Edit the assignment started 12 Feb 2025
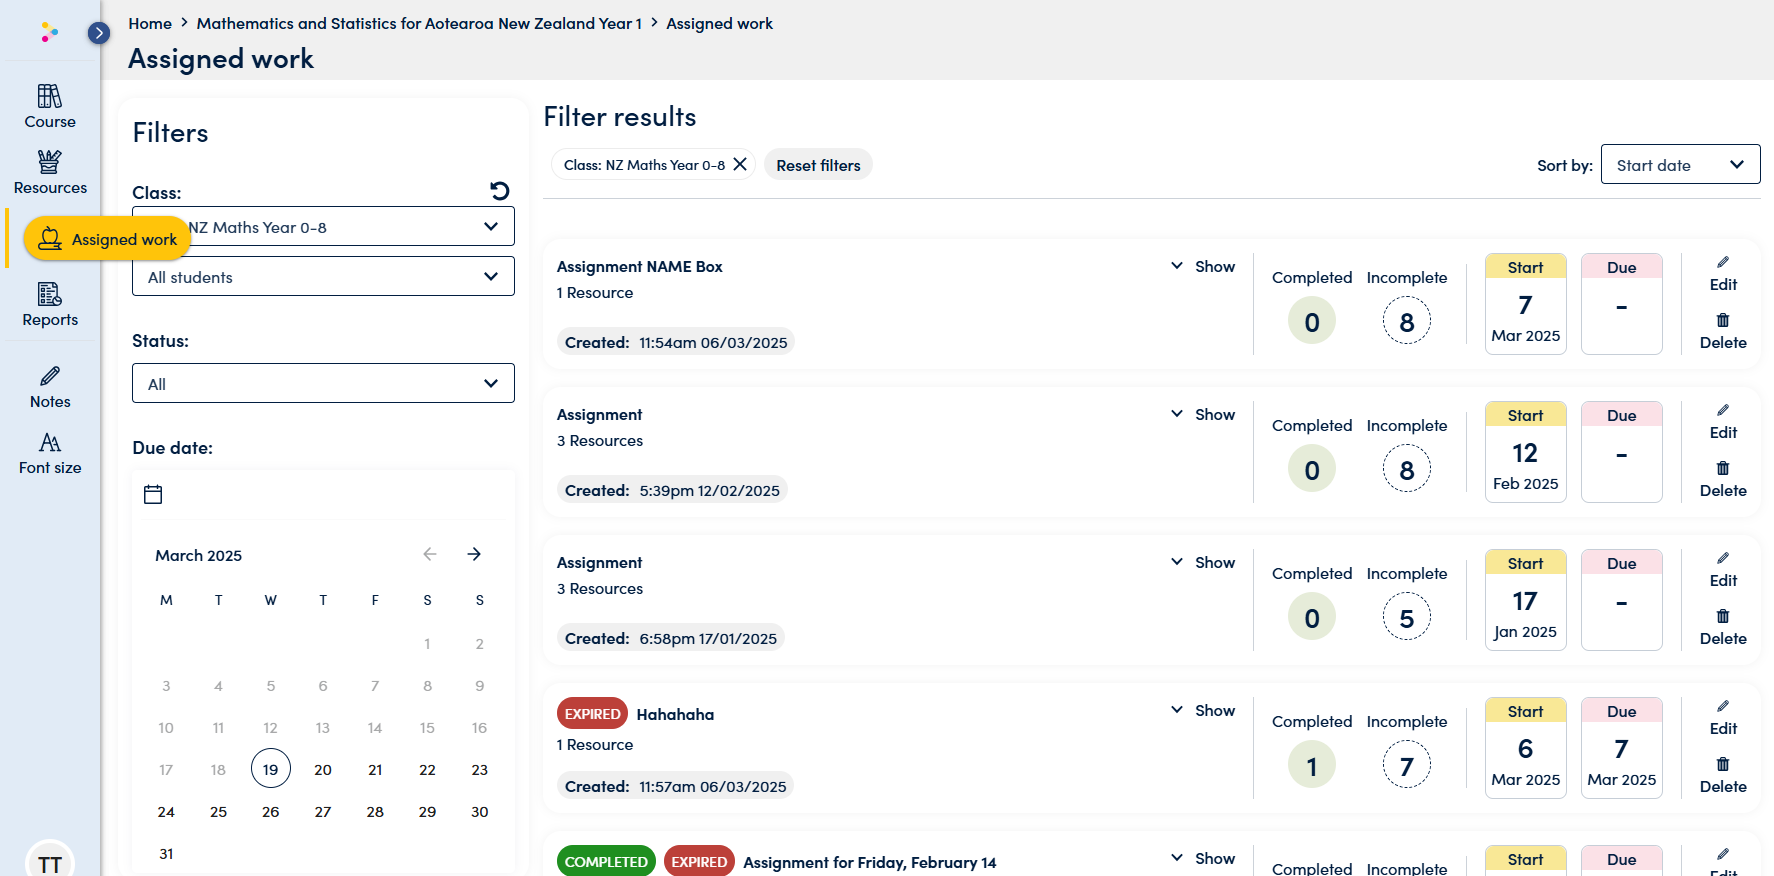Screen dimensions: 1774x876 point(1723,421)
